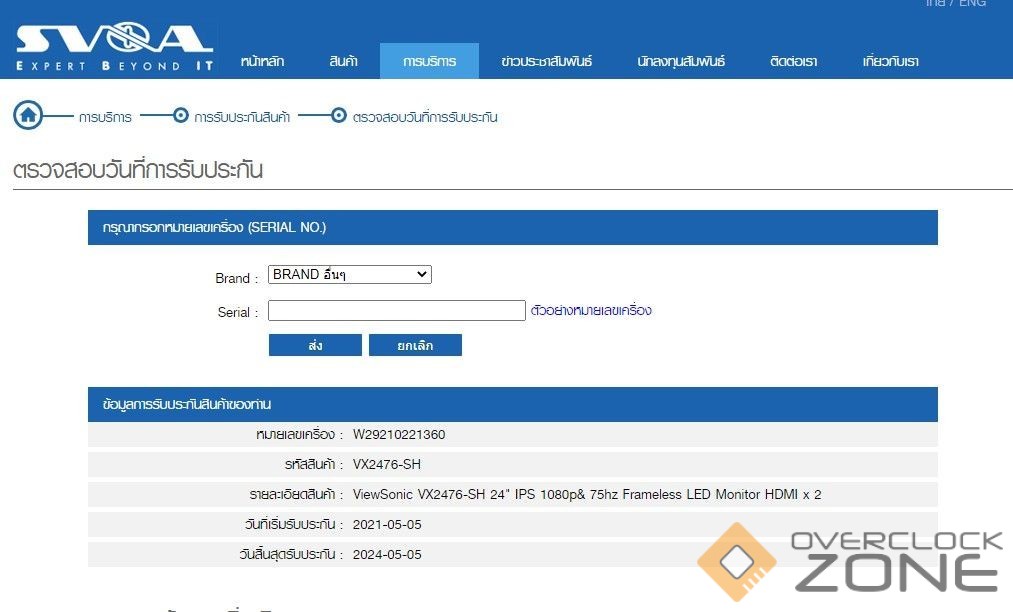Select product code VX2476-SH
Image resolution: width=1013 pixels, height=612 pixels.
tap(386, 464)
